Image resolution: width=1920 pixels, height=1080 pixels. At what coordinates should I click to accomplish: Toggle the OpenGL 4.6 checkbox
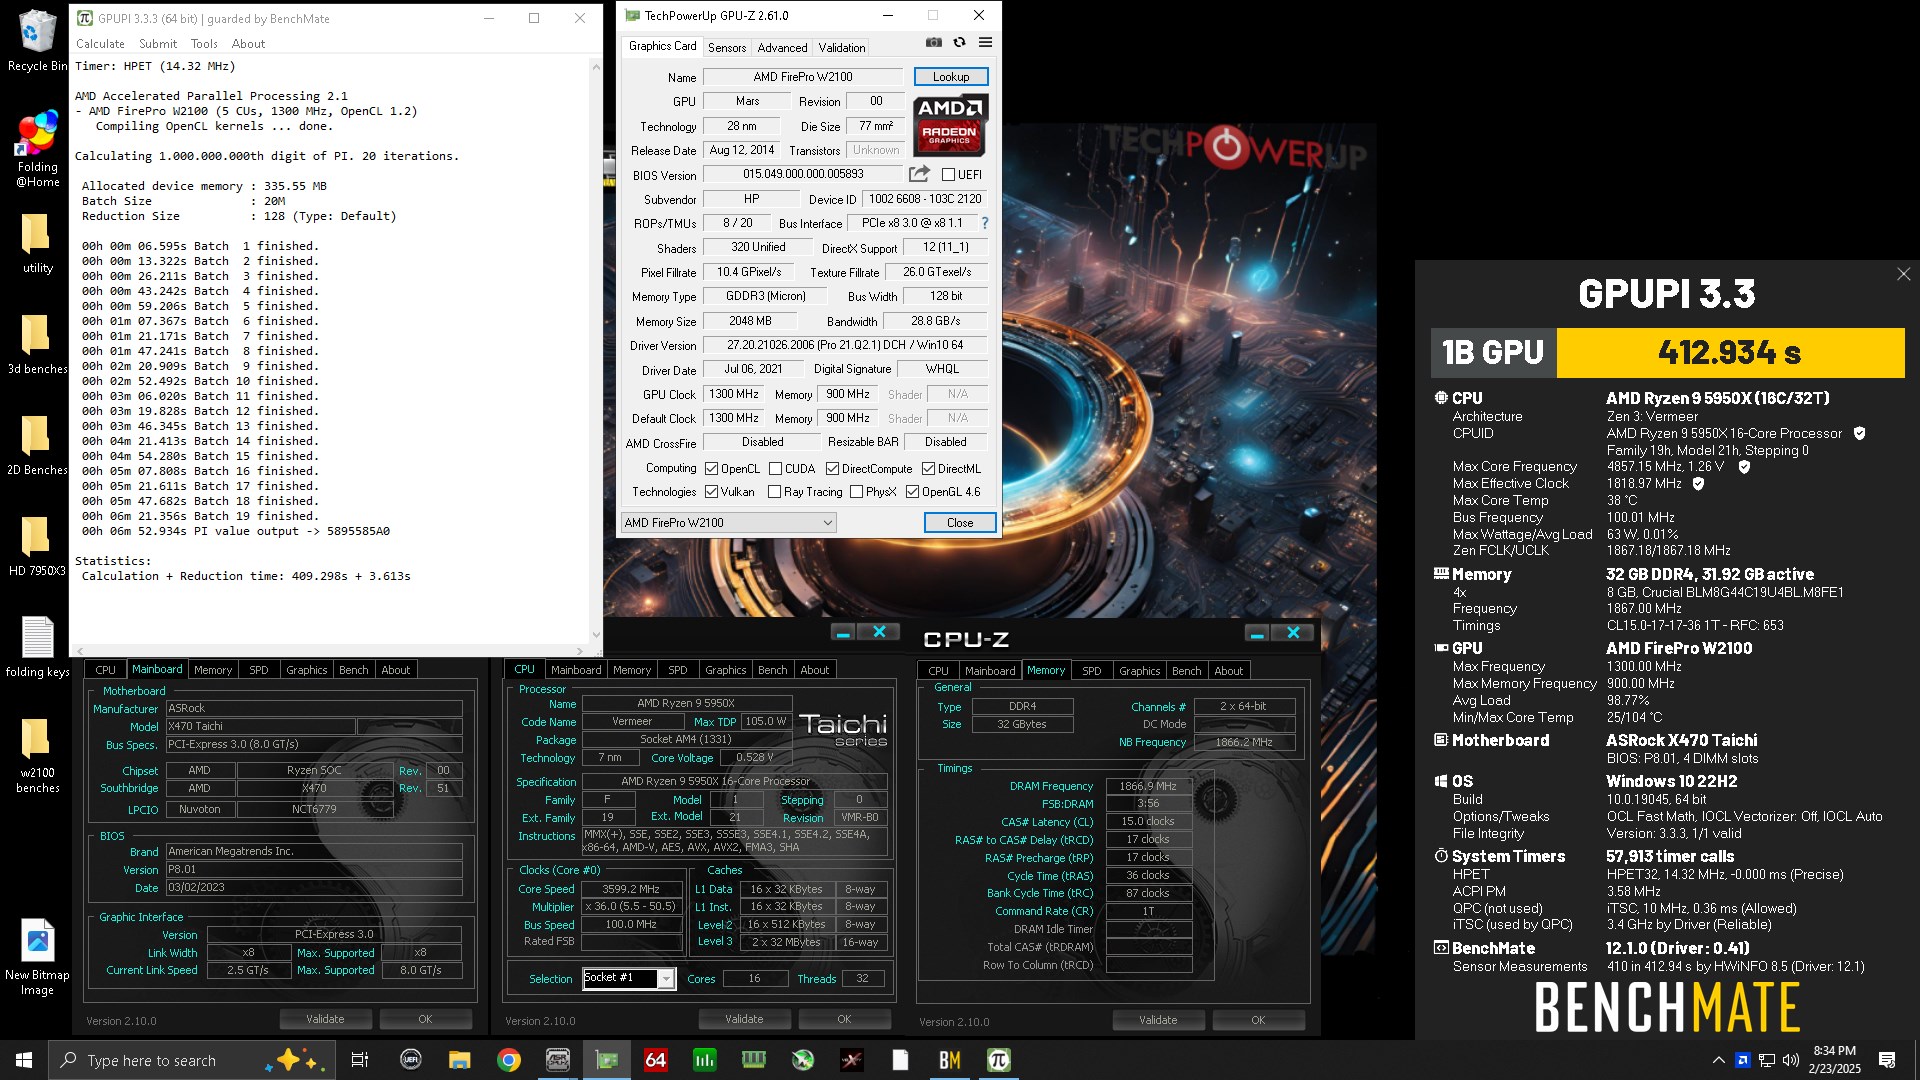point(912,491)
